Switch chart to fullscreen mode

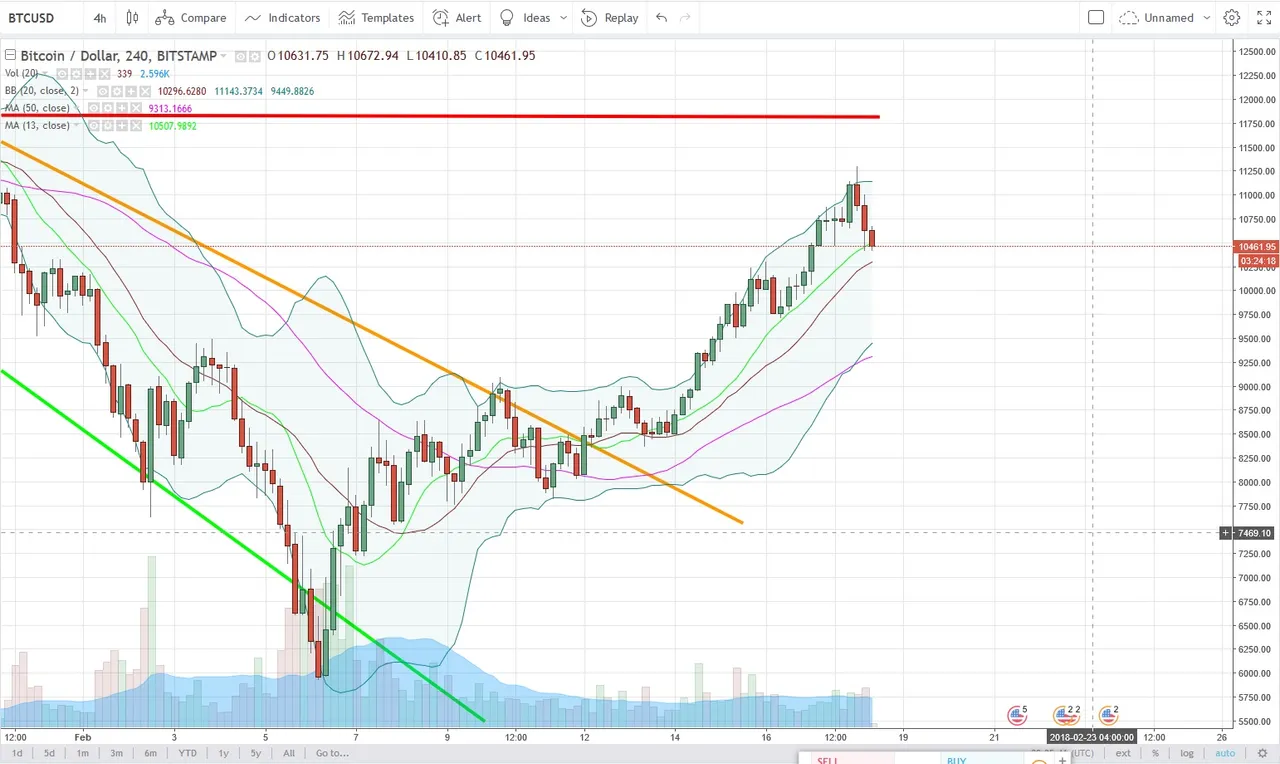tap(1264, 17)
